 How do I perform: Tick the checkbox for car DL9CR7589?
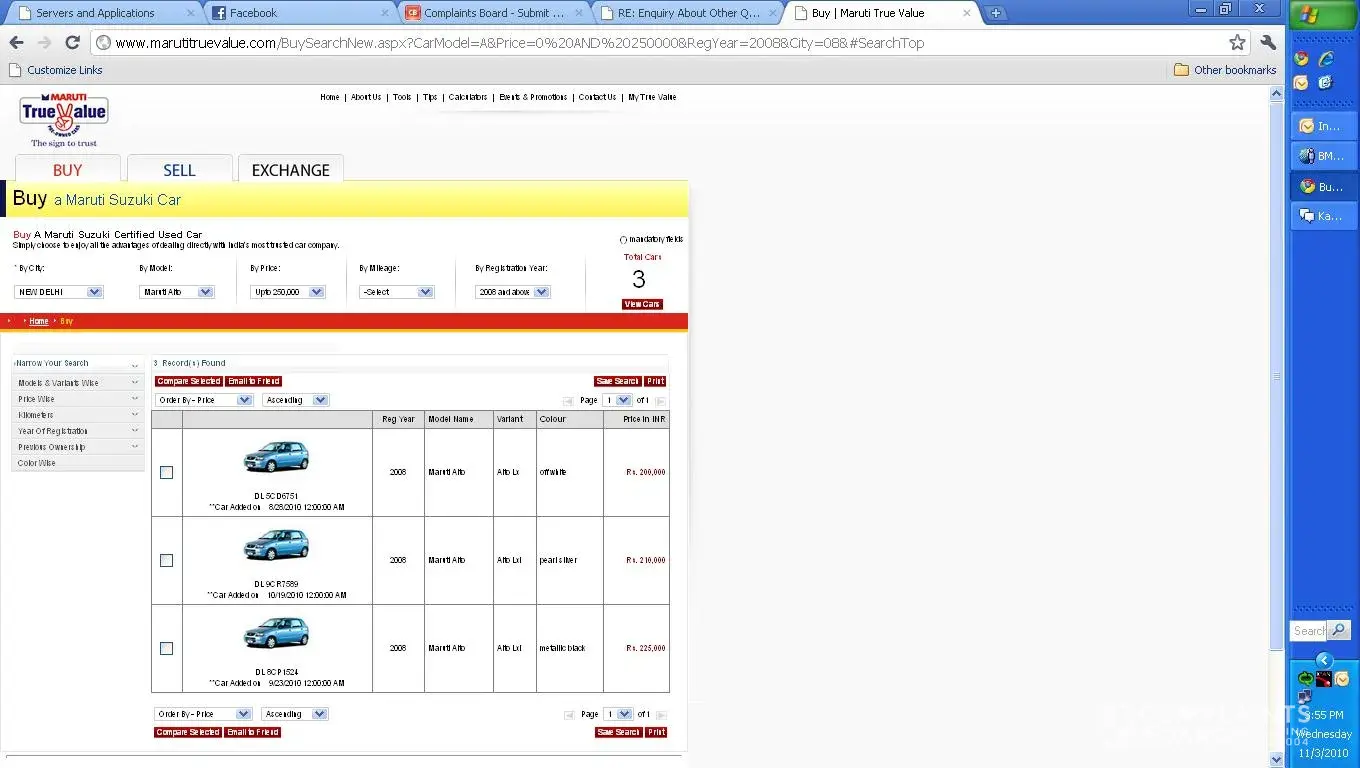(x=167, y=560)
